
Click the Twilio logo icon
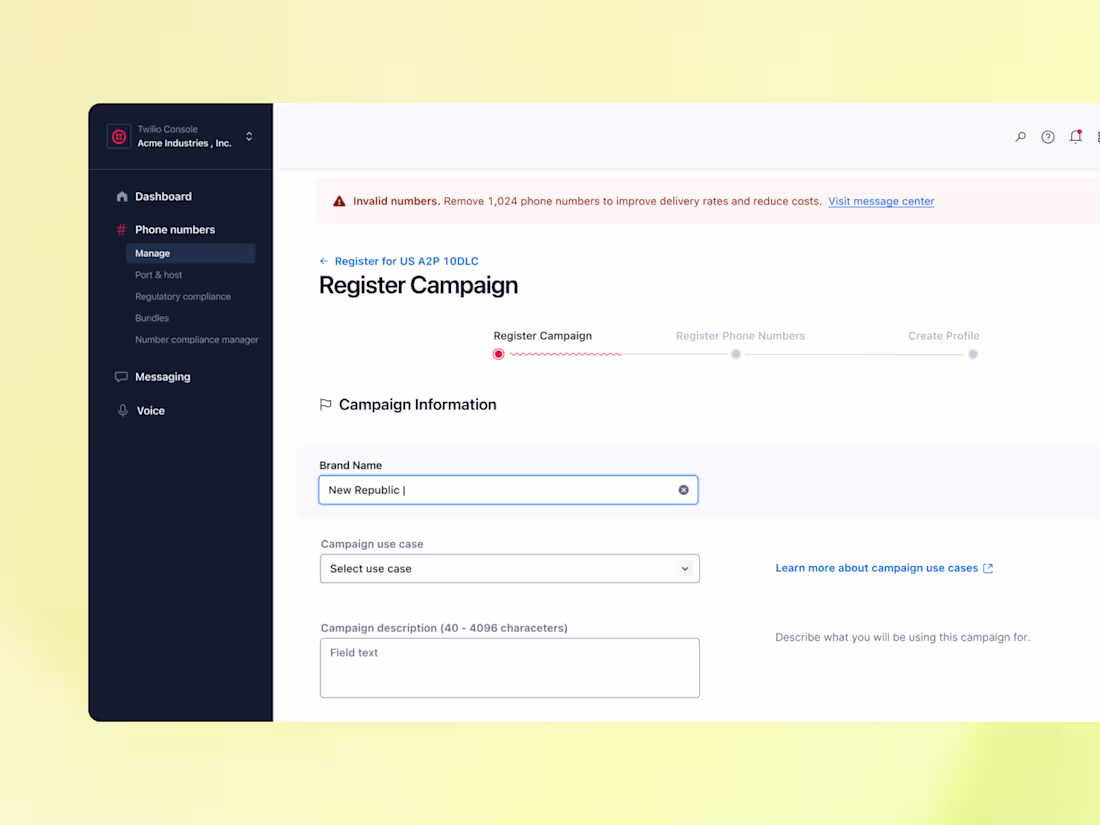point(119,136)
